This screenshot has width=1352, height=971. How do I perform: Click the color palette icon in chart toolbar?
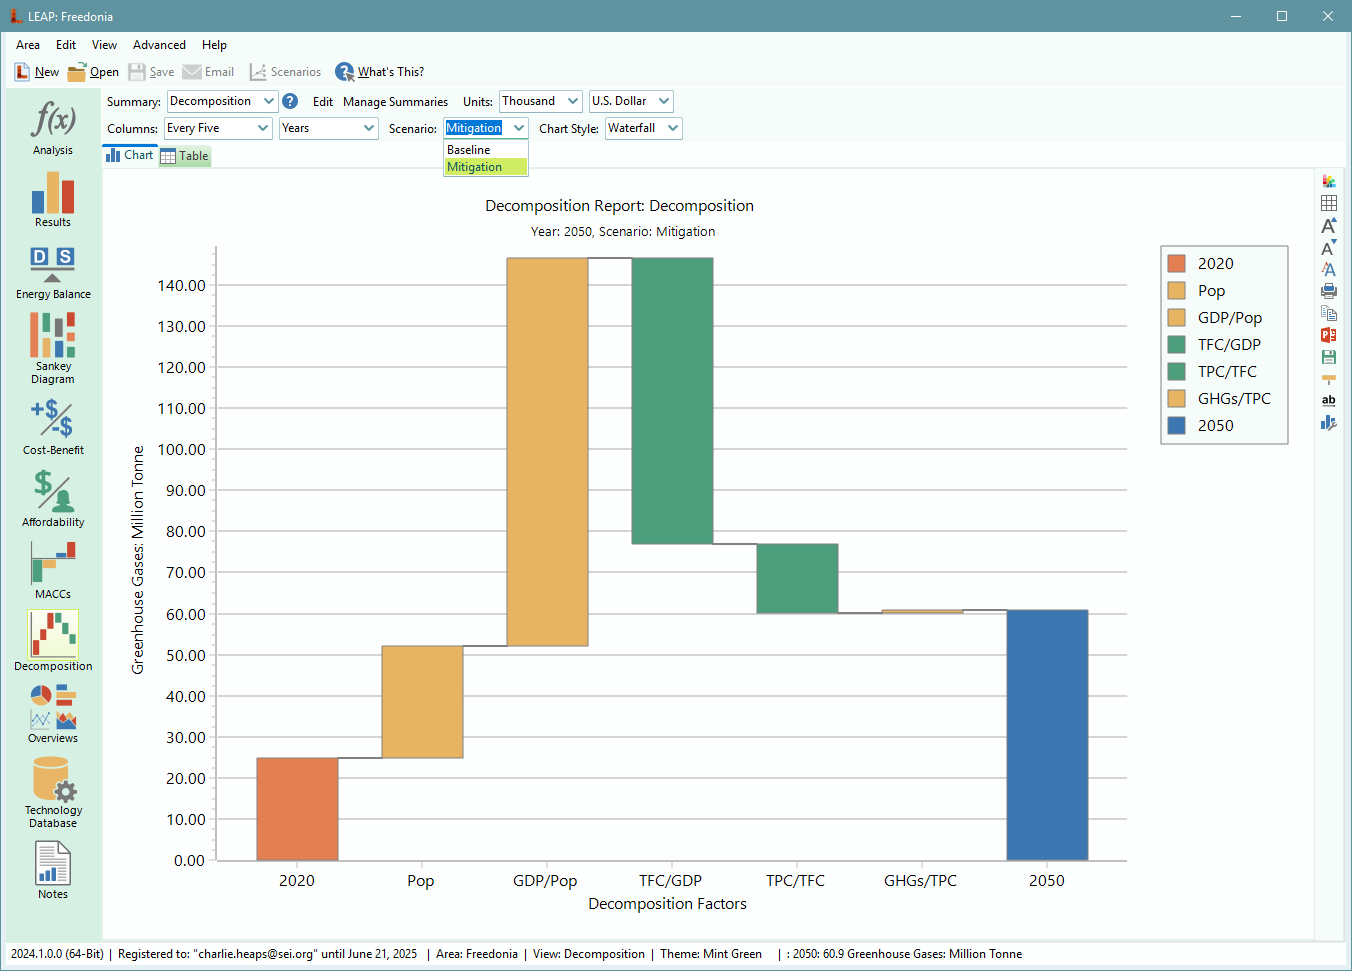1328,182
